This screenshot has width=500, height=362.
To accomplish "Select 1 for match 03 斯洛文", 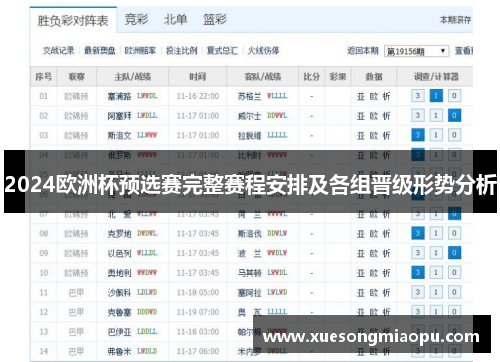I will click(x=436, y=135).
